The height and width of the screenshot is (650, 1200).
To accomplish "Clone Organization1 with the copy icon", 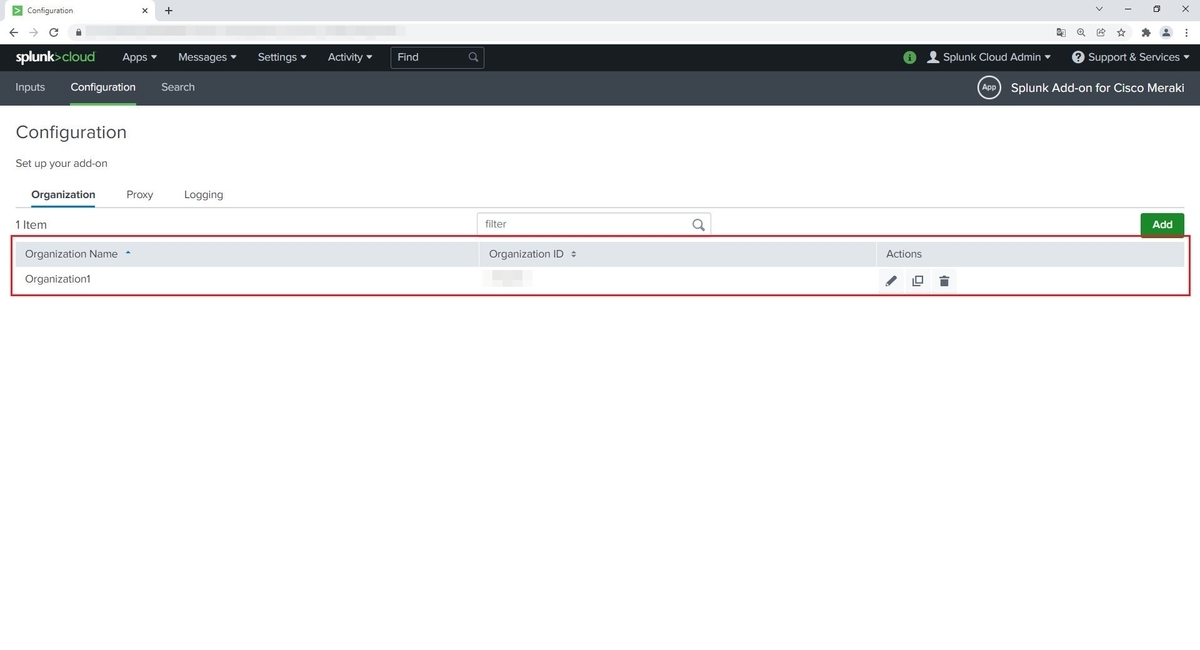I will pos(917,280).
